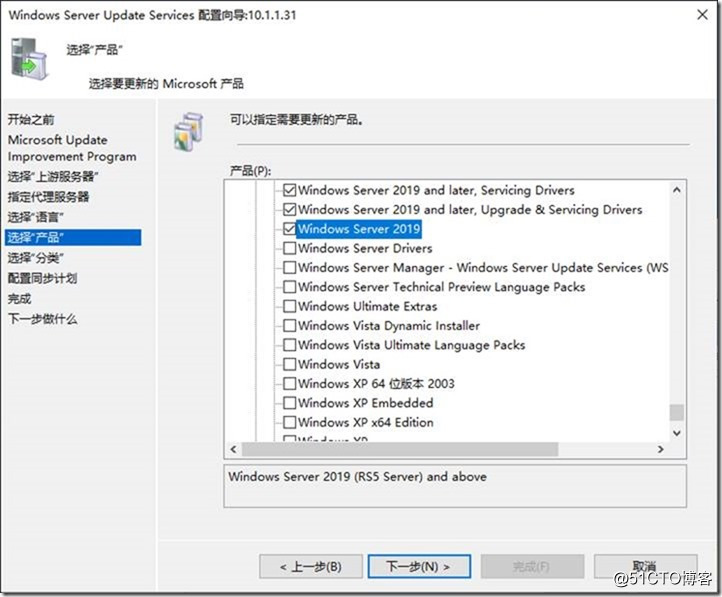Select the Windows Server Drivers row text

pos(365,248)
